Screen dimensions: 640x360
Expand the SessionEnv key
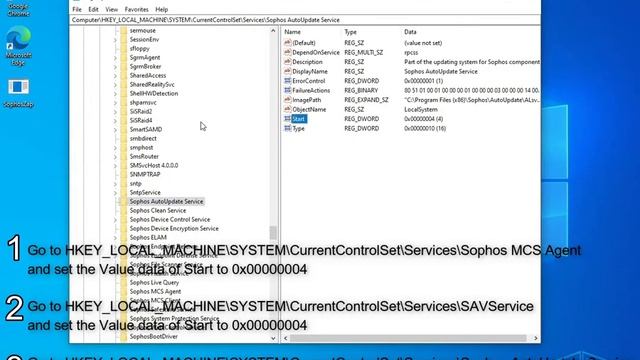(x=115, y=40)
